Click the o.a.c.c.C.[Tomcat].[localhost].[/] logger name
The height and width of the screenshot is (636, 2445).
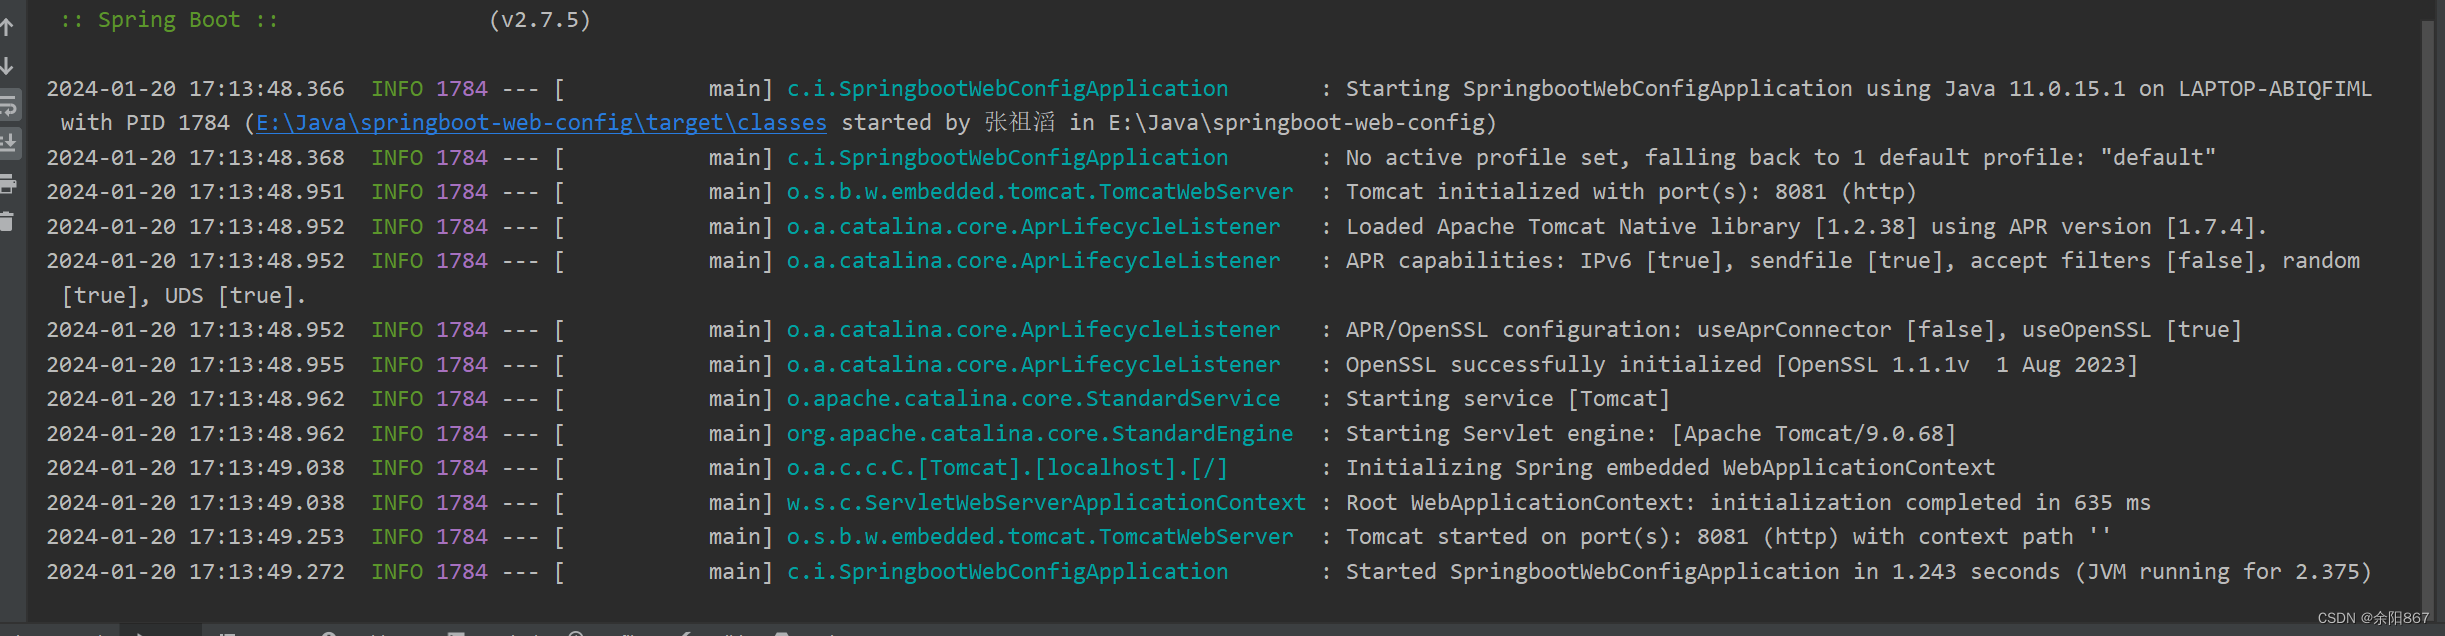[1006, 468]
